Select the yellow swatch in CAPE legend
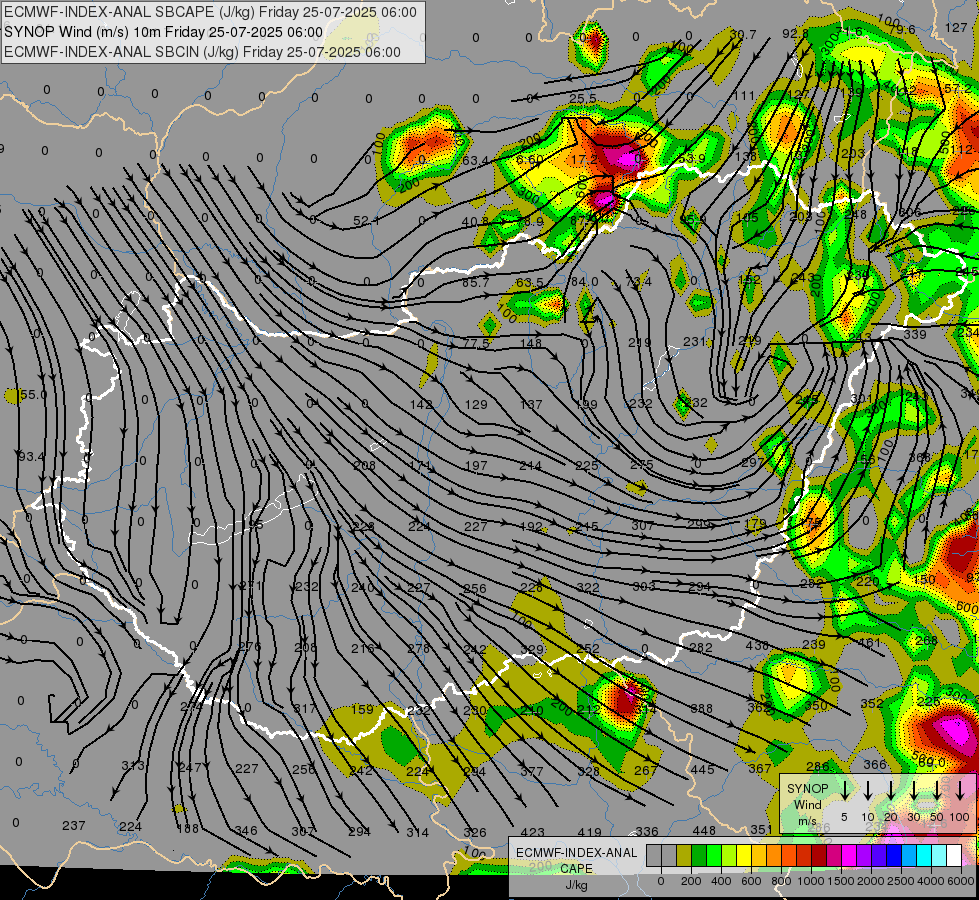 (x=744, y=856)
